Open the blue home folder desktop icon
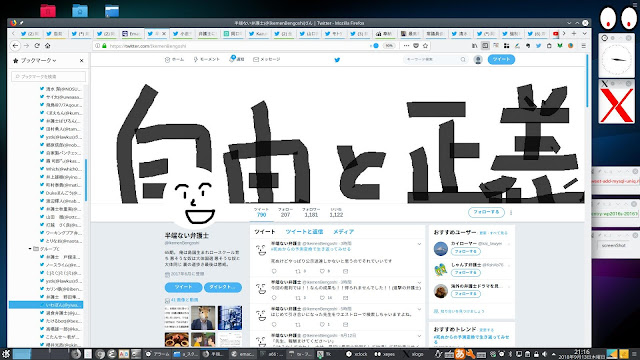This screenshot has width=640, height=360. [x=80, y=11]
